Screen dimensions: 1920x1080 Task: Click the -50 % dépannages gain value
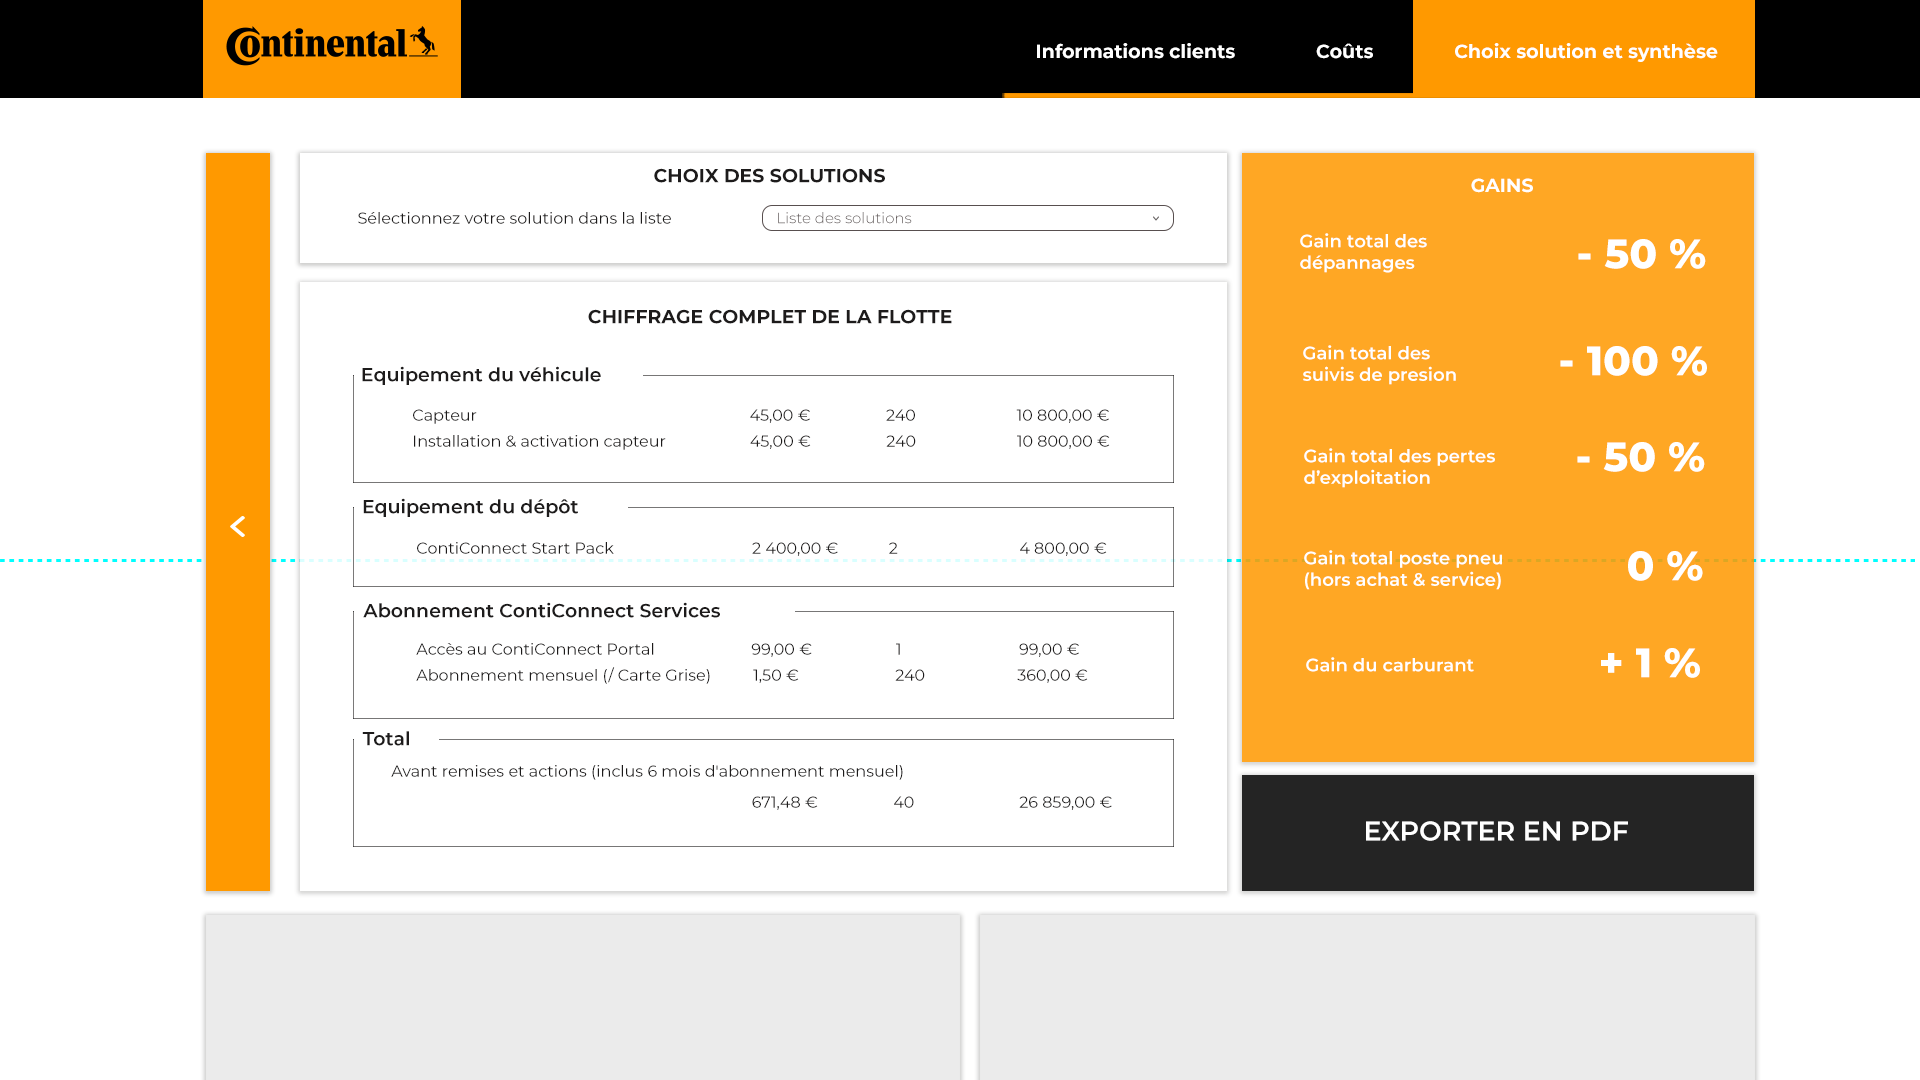(x=1641, y=254)
